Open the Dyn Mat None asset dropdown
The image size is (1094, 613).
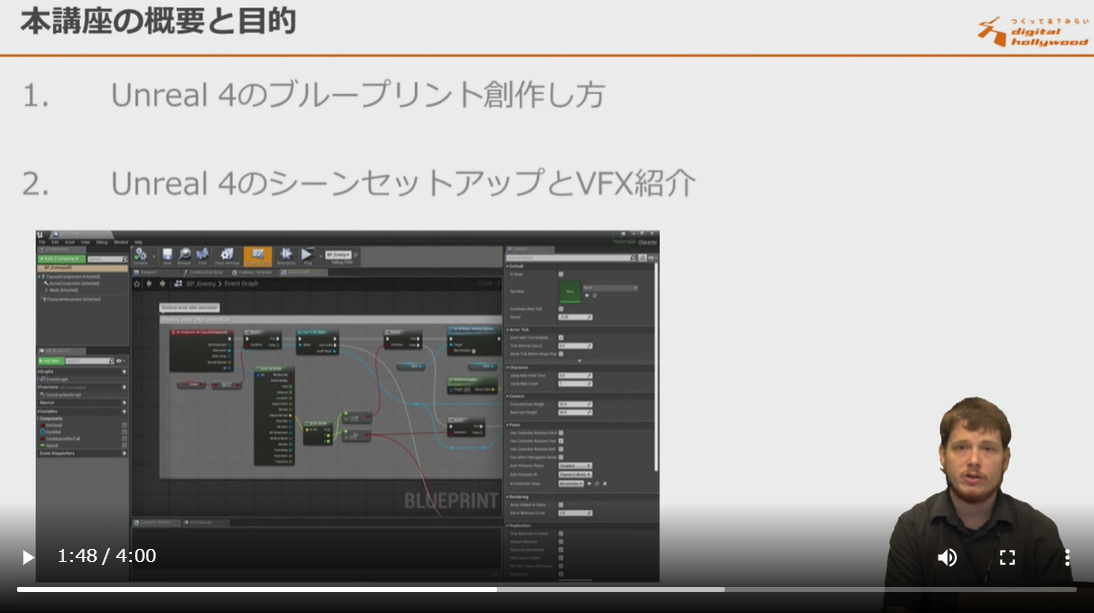[610, 288]
